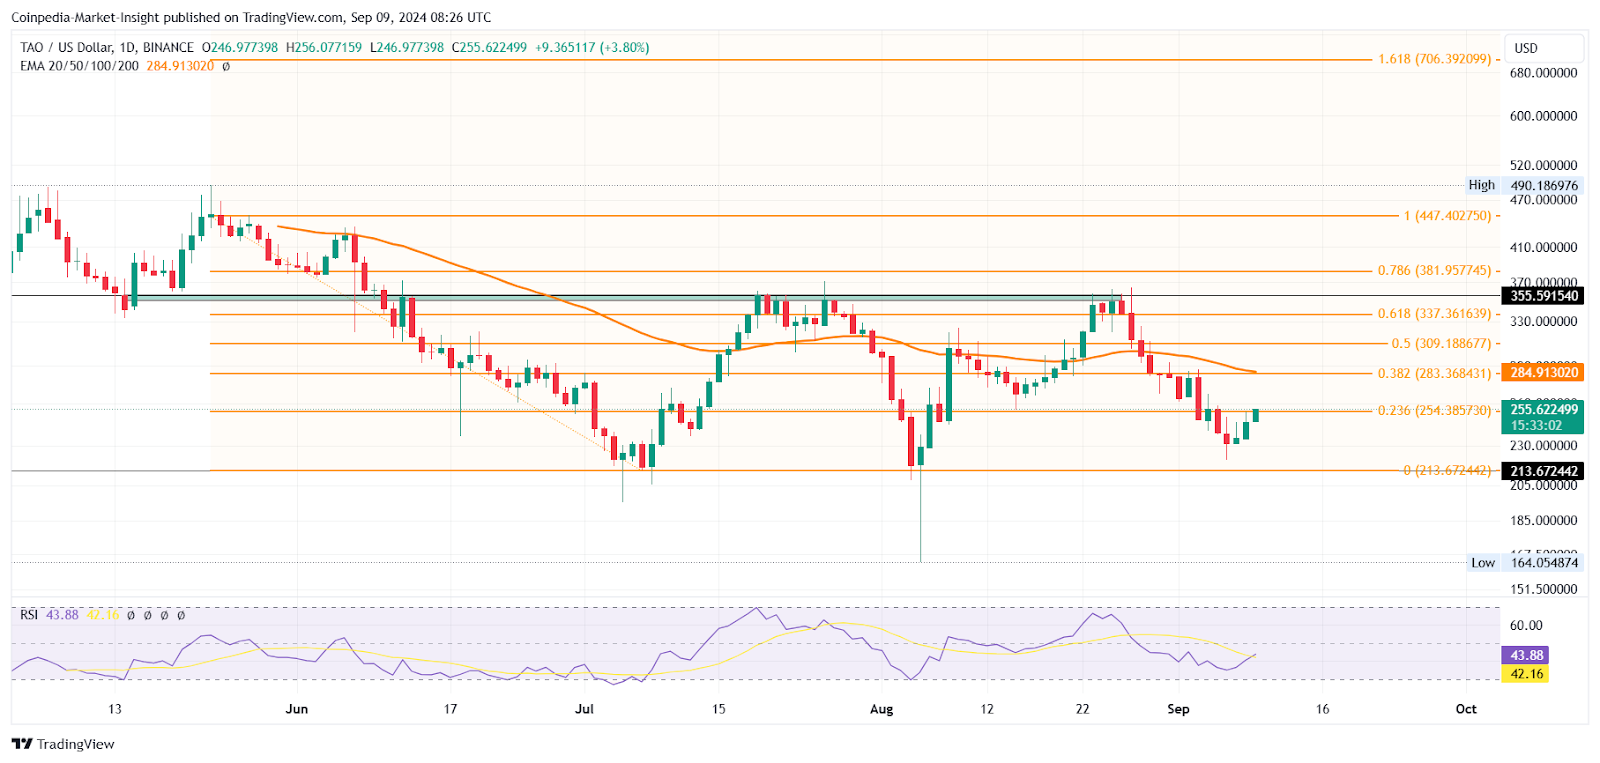
Task: Click the latest green candlestick on chart
Action: click(x=1255, y=415)
